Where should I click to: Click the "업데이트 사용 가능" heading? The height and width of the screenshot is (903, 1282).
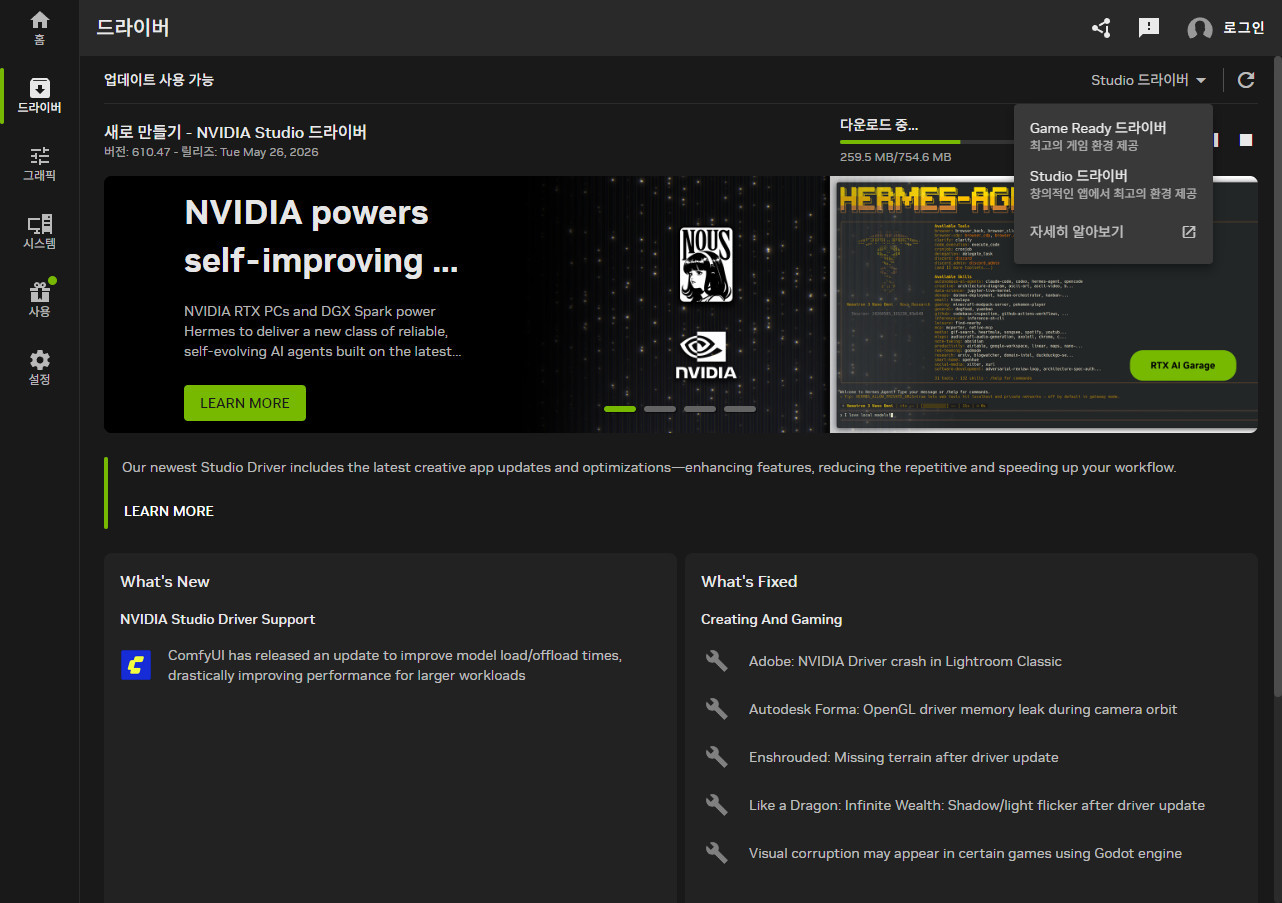159,80
